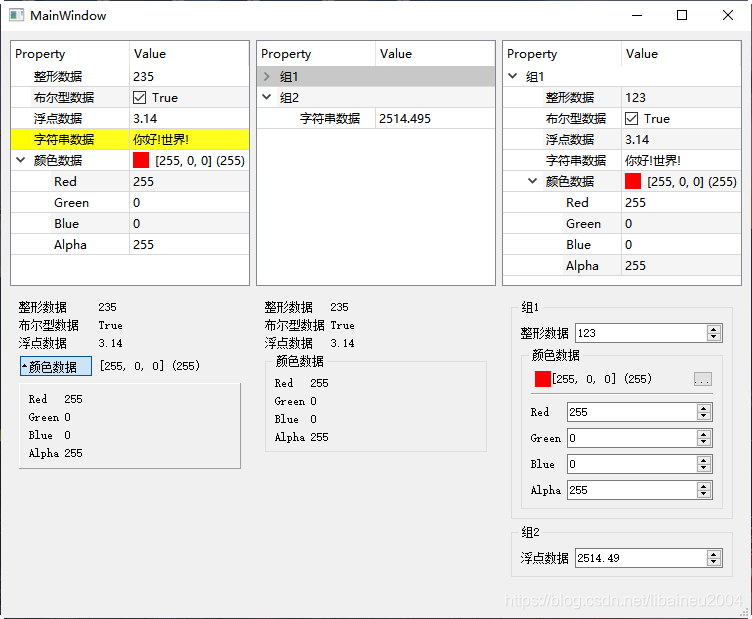The width and height of the screenshot is (752, 619).
Task: Select the 浮点数据 row in left property tree
Action: pos(130,118)
